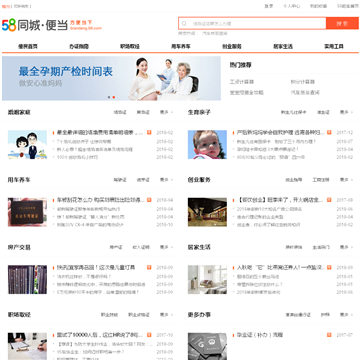Click orange badge icon beside 结婚费用清单 headline
The width and height of the screenshot is (360, 360).
tap(149, 133)
